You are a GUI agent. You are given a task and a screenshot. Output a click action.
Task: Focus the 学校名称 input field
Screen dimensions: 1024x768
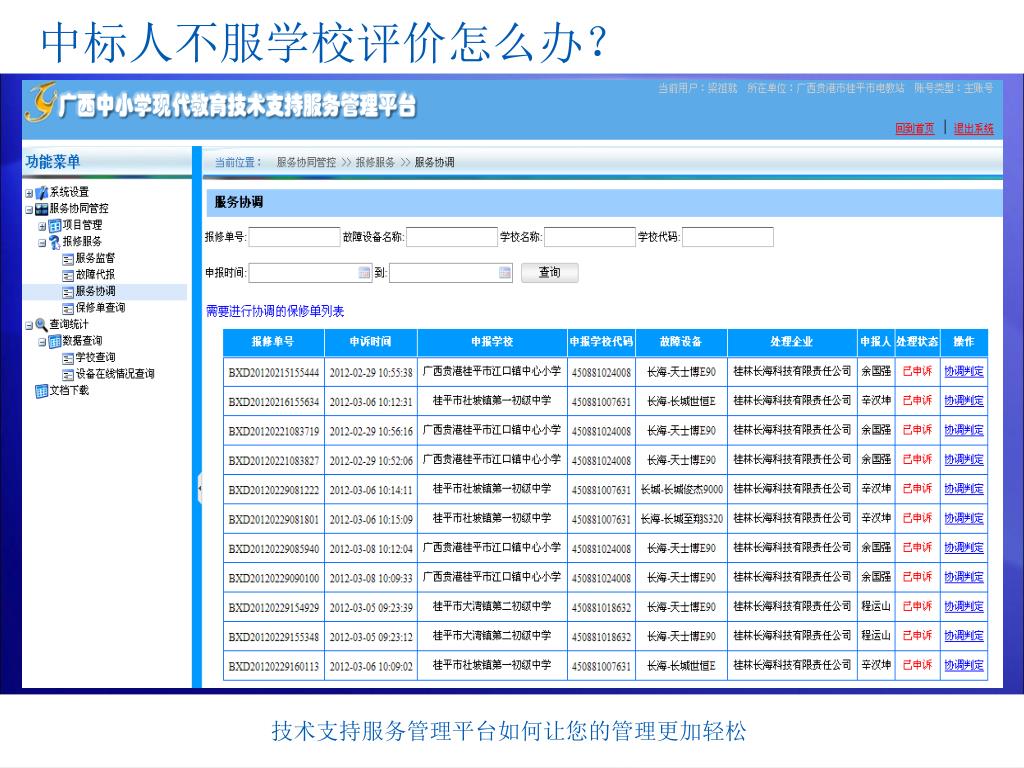click(x=590, y=237)
